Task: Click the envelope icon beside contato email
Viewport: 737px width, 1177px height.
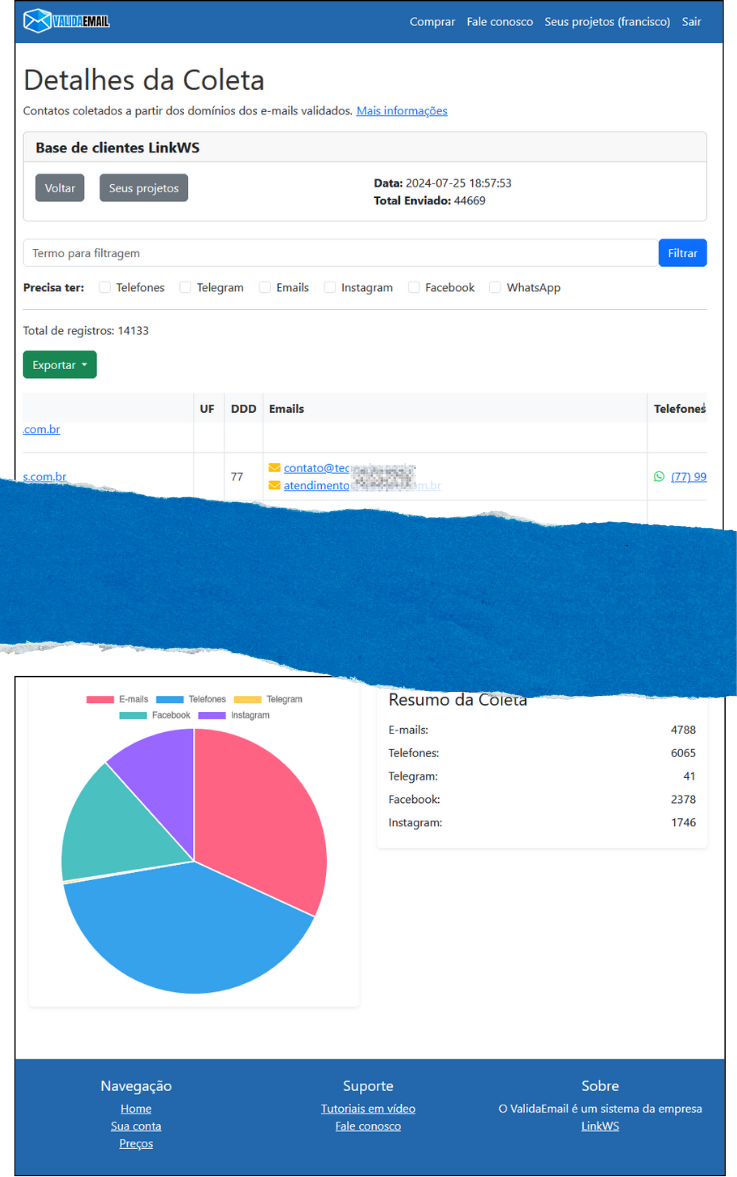Action: [x=274, y=468]
